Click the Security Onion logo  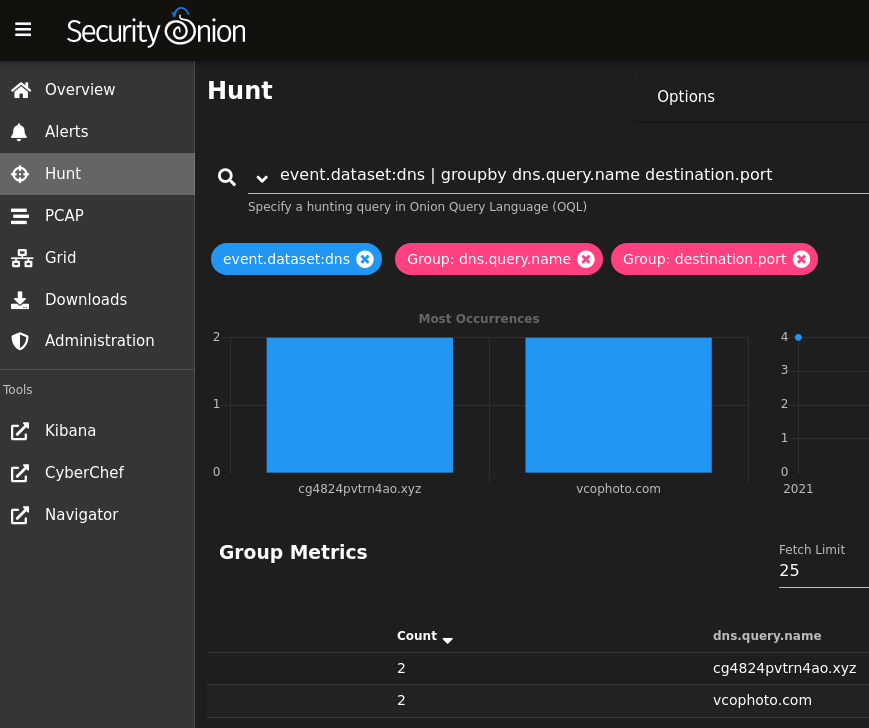(x=156, y=28)
